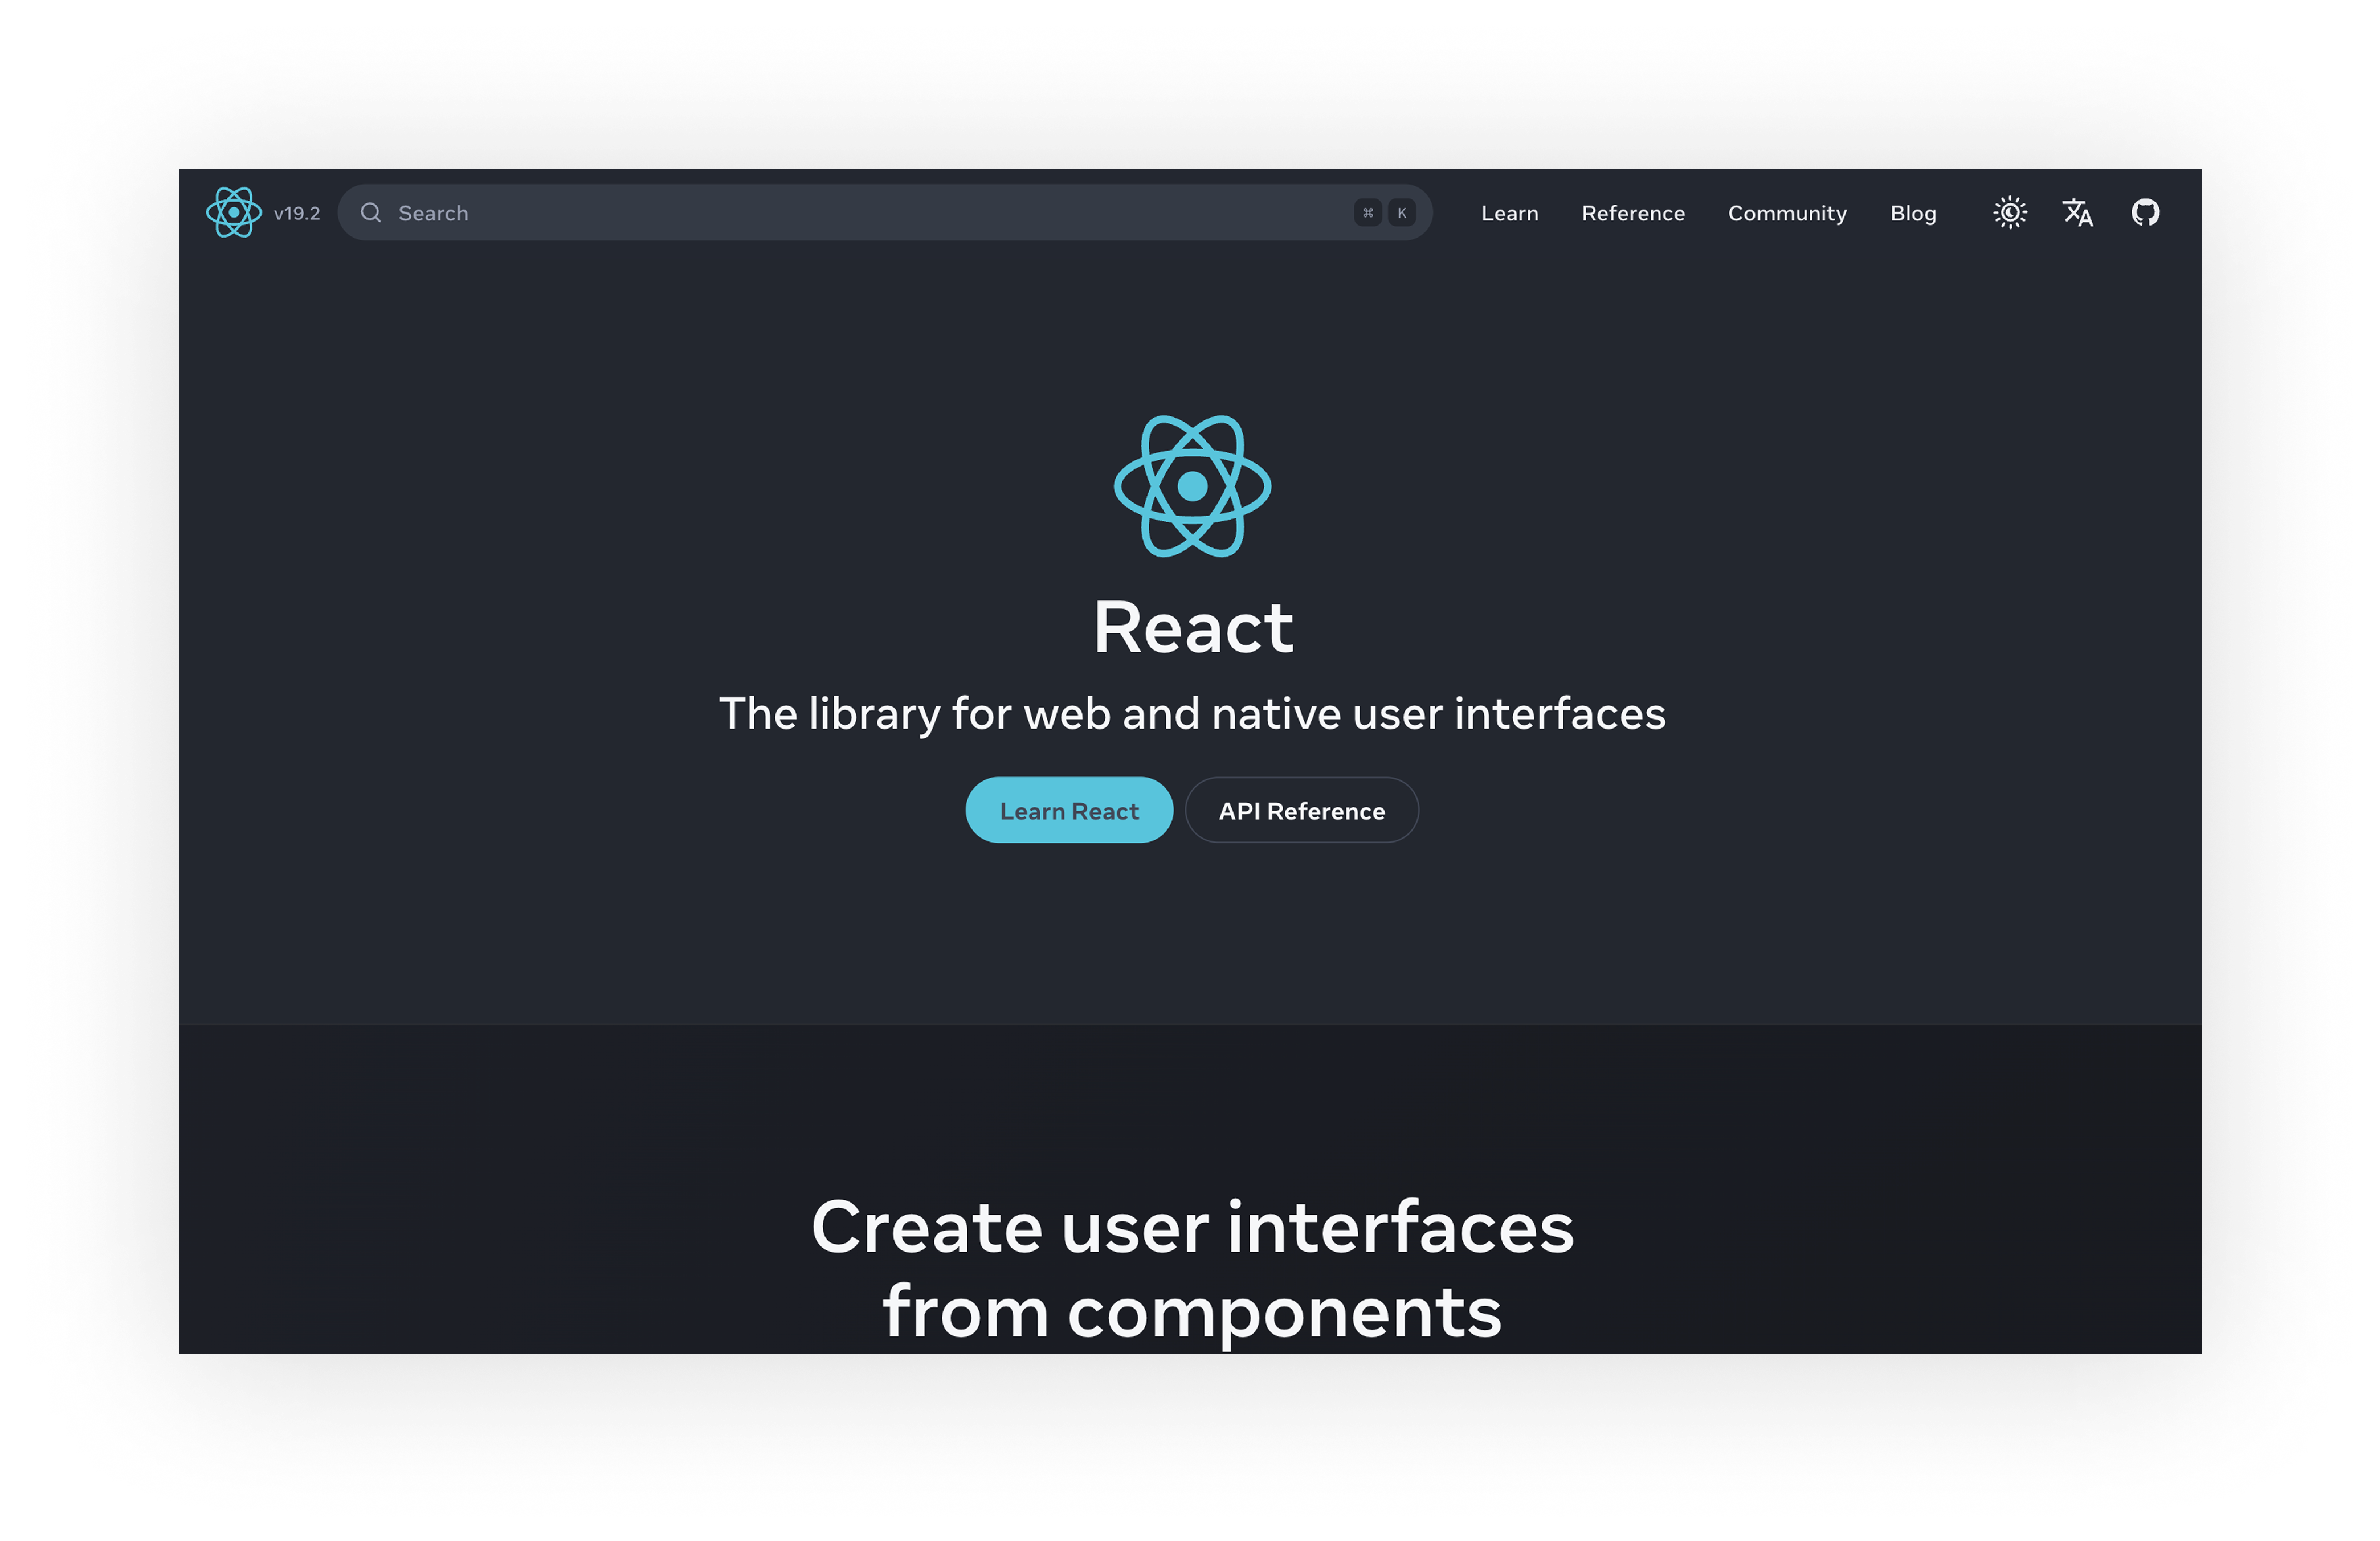Focus the Search input field
The width and height of the screenshot is (2380, 1541).
[884, 212]
